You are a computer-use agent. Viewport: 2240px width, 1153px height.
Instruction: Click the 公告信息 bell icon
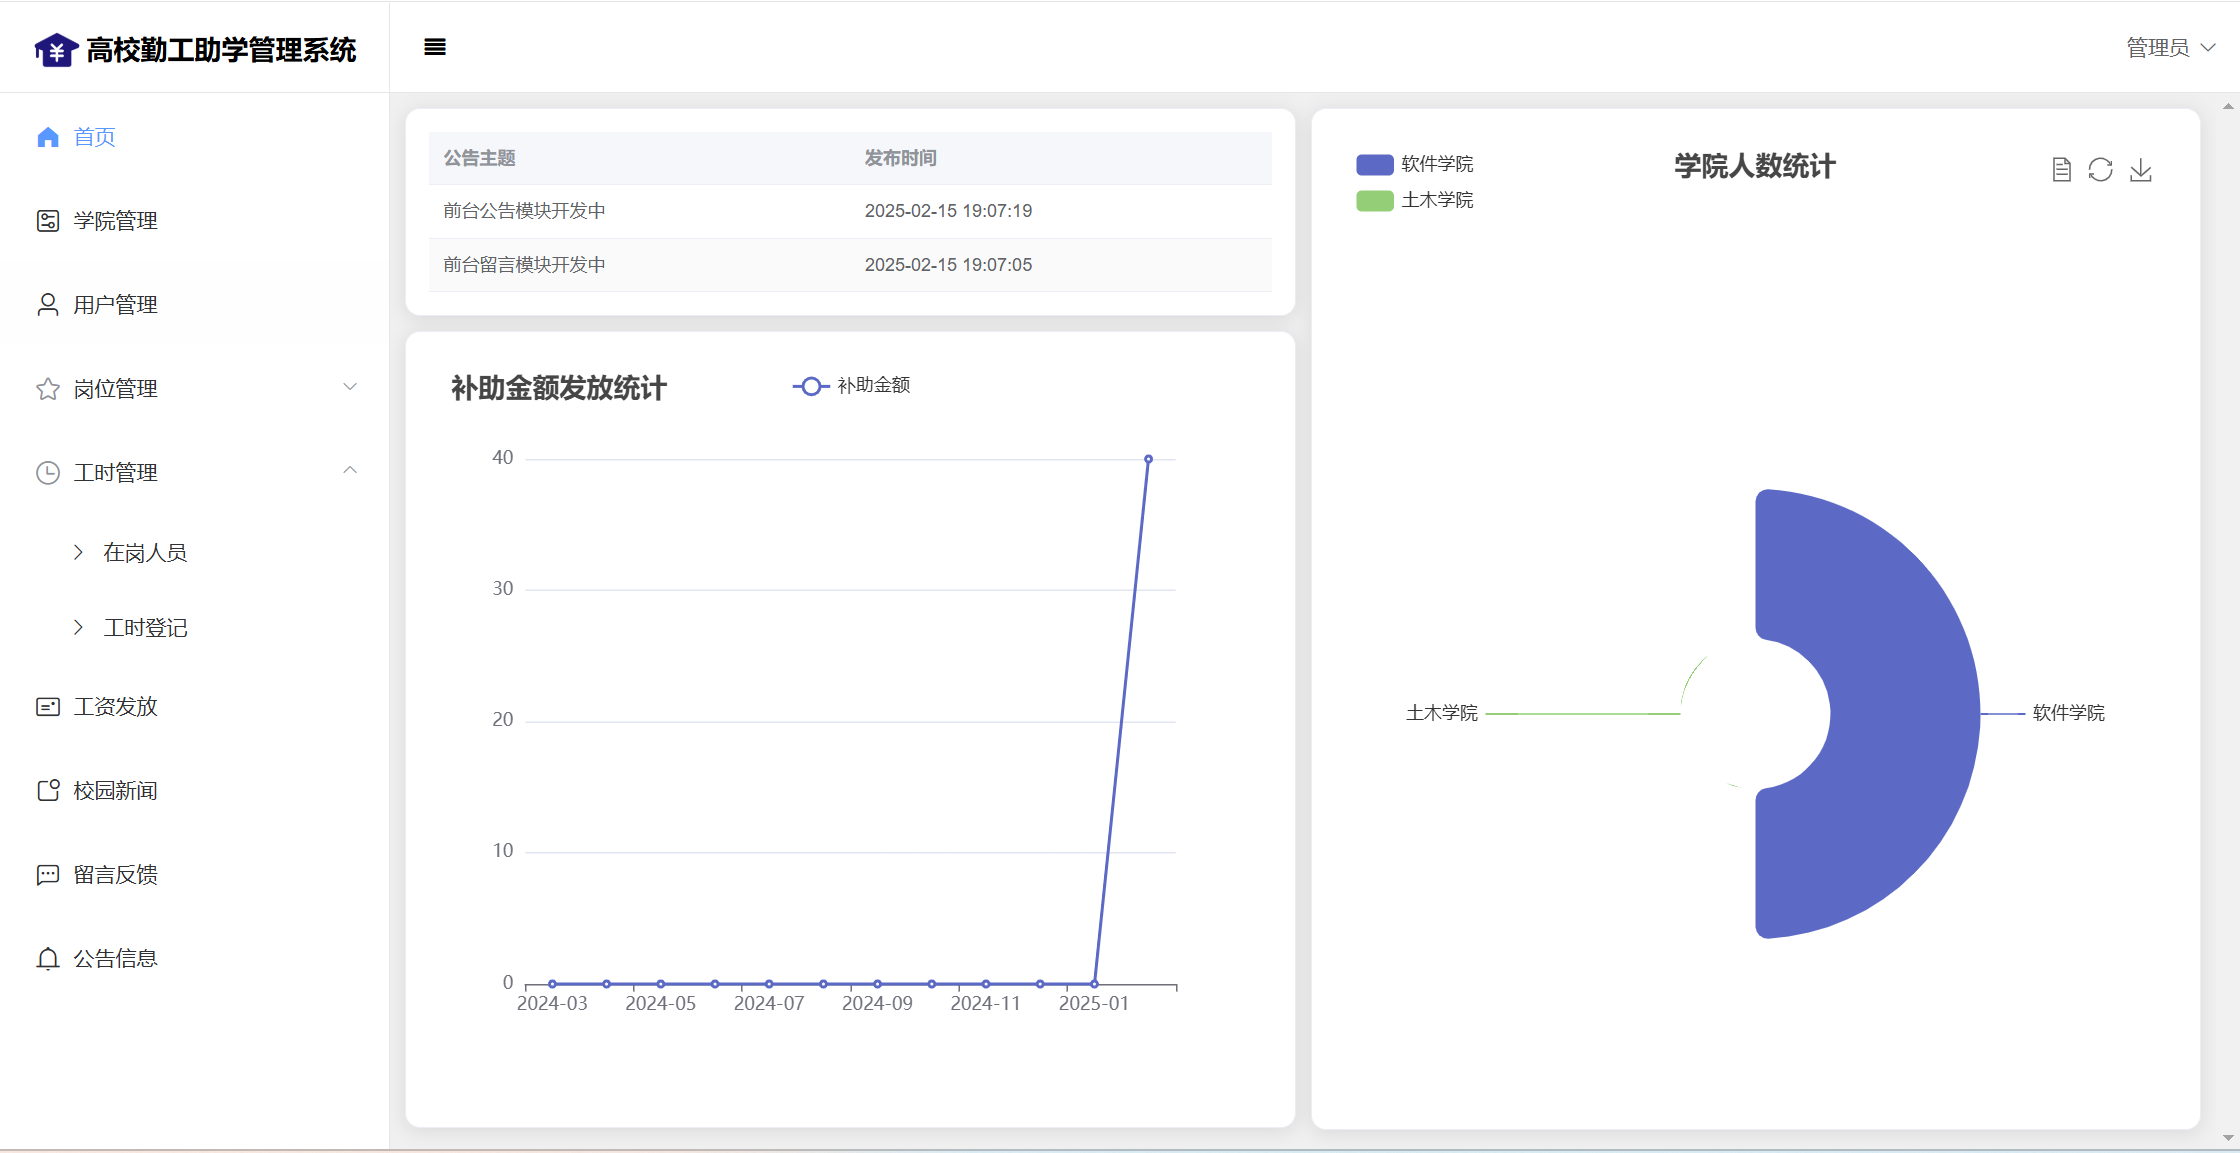[48, 959]
